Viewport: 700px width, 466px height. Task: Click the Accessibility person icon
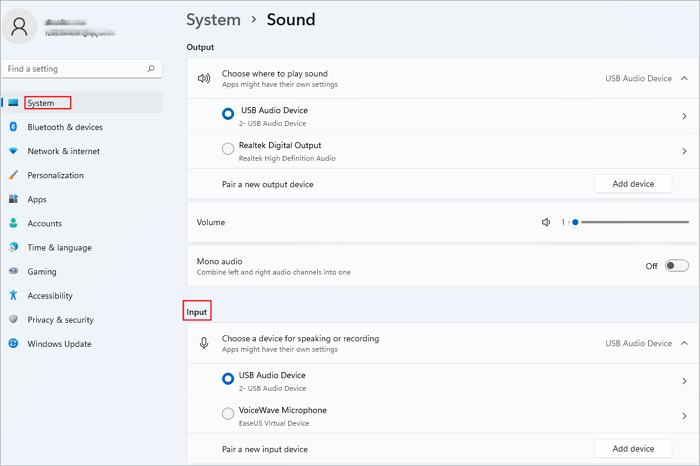click(13, 296)
